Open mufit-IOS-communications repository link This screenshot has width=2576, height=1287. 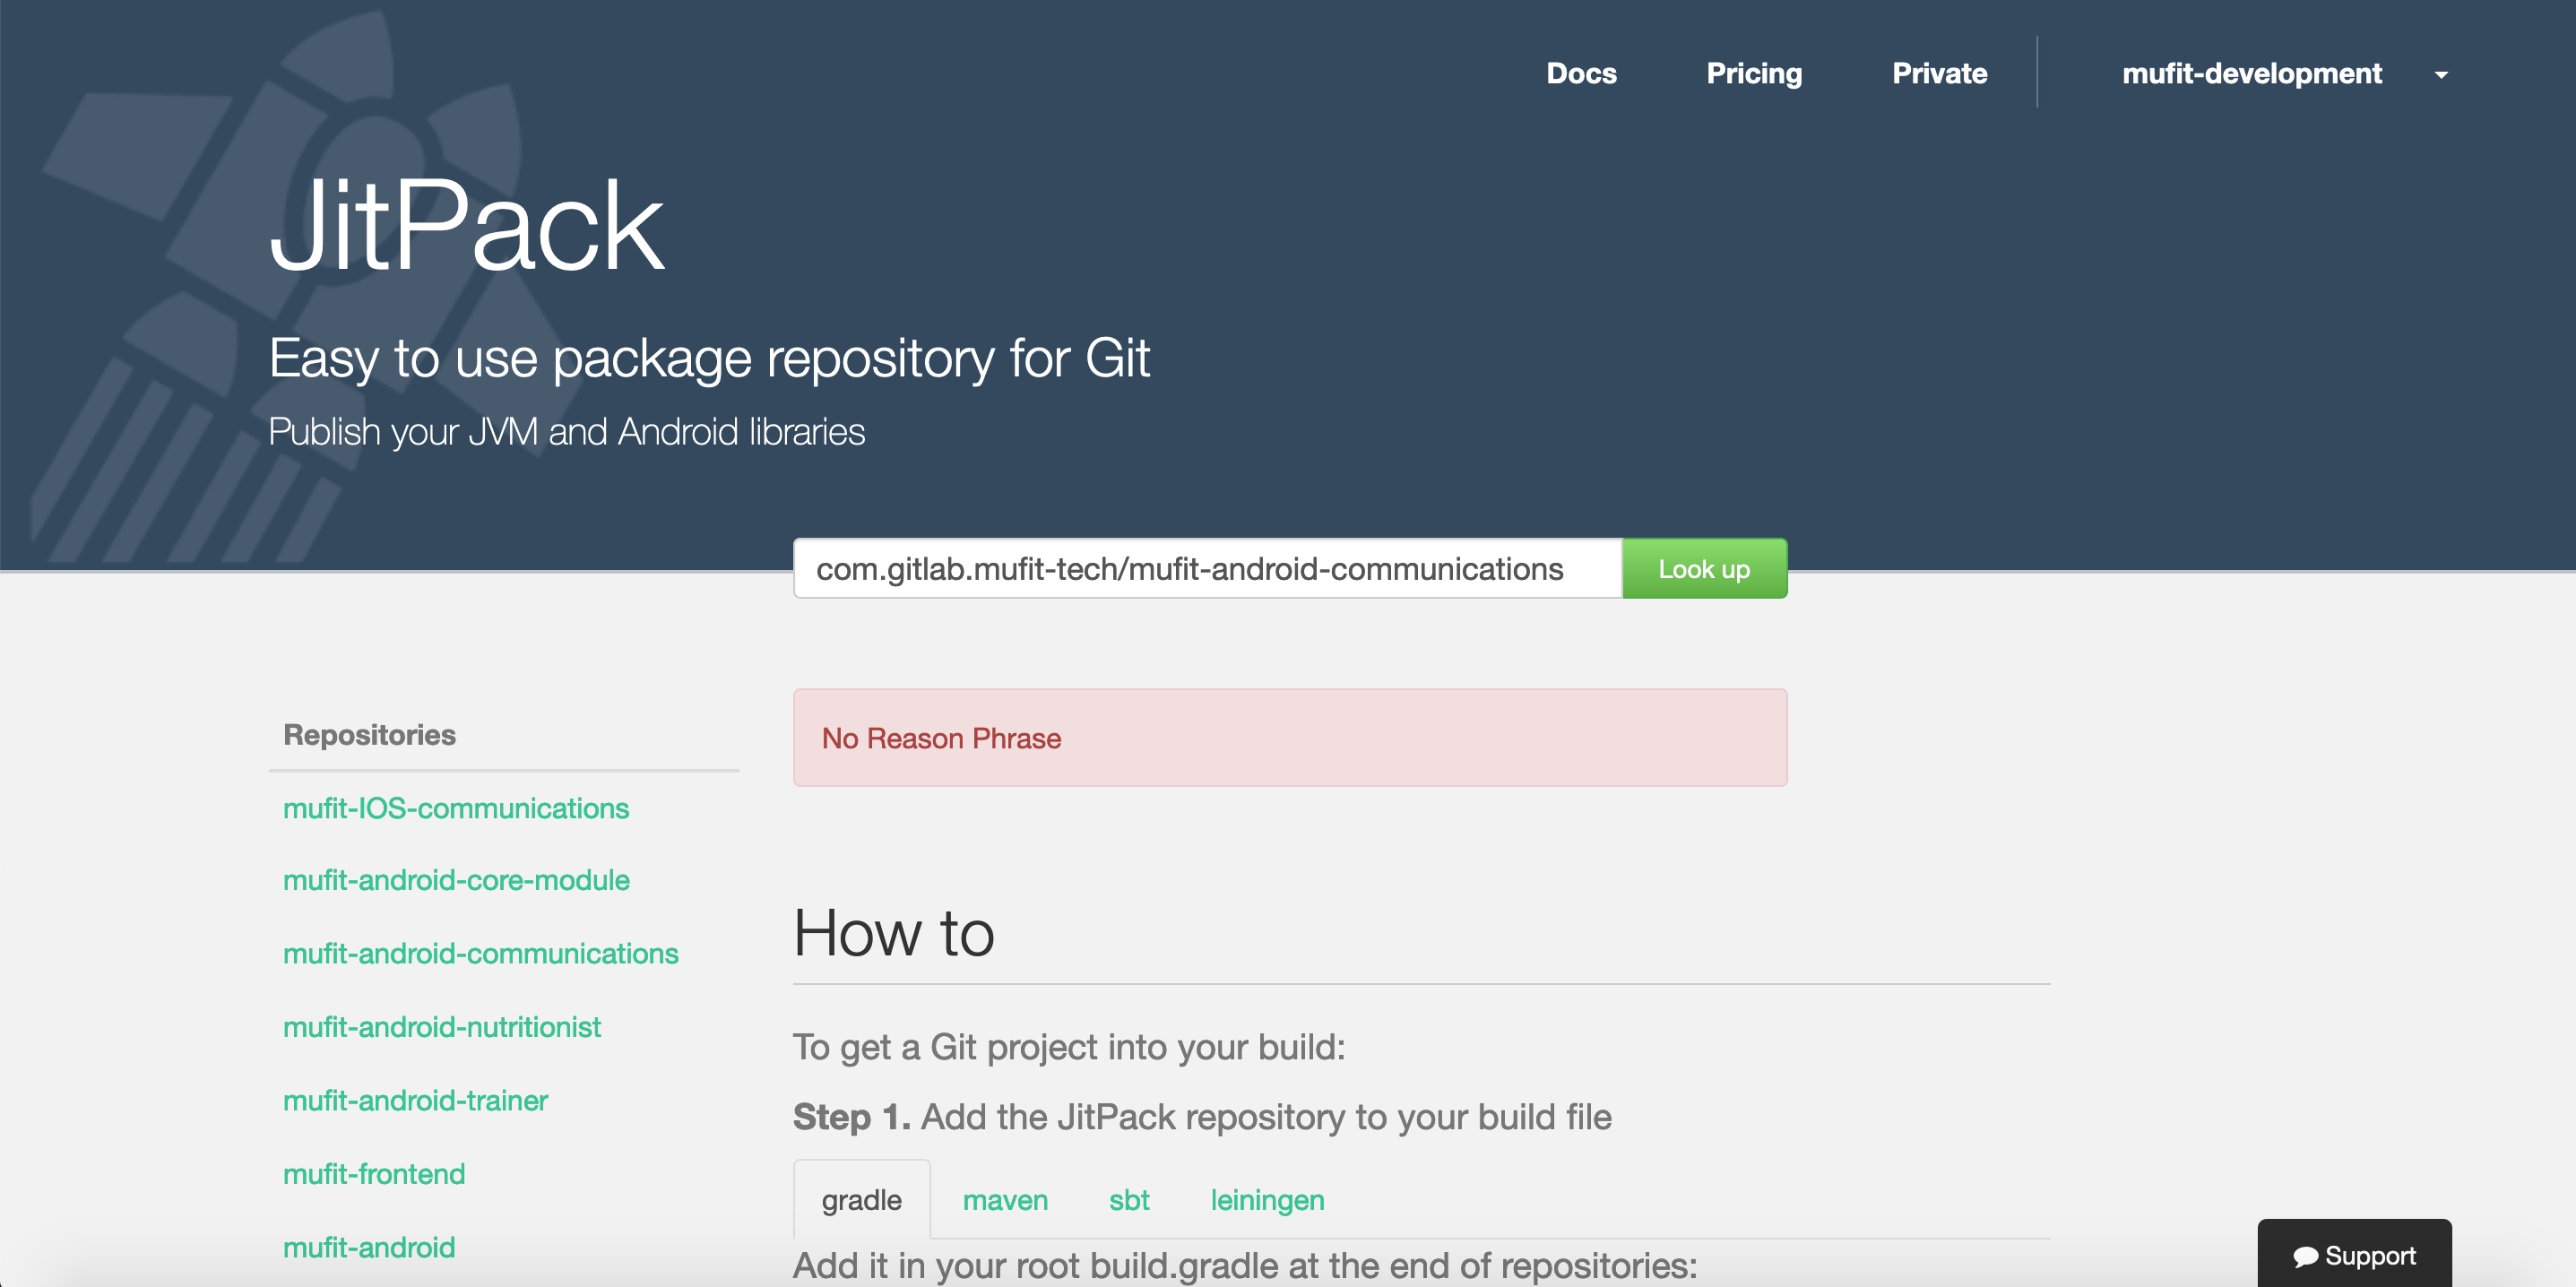pyautogui.click(x=455, y=808)
